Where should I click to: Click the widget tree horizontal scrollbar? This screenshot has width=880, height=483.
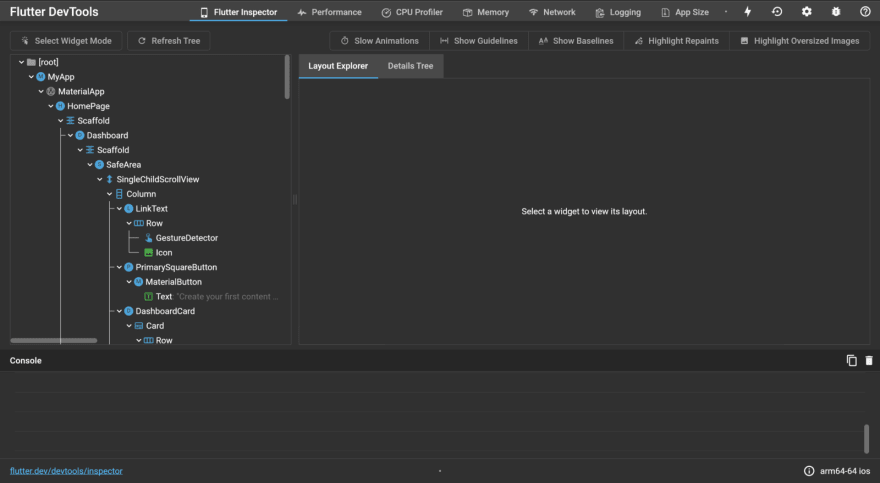[x=54, y=341]
